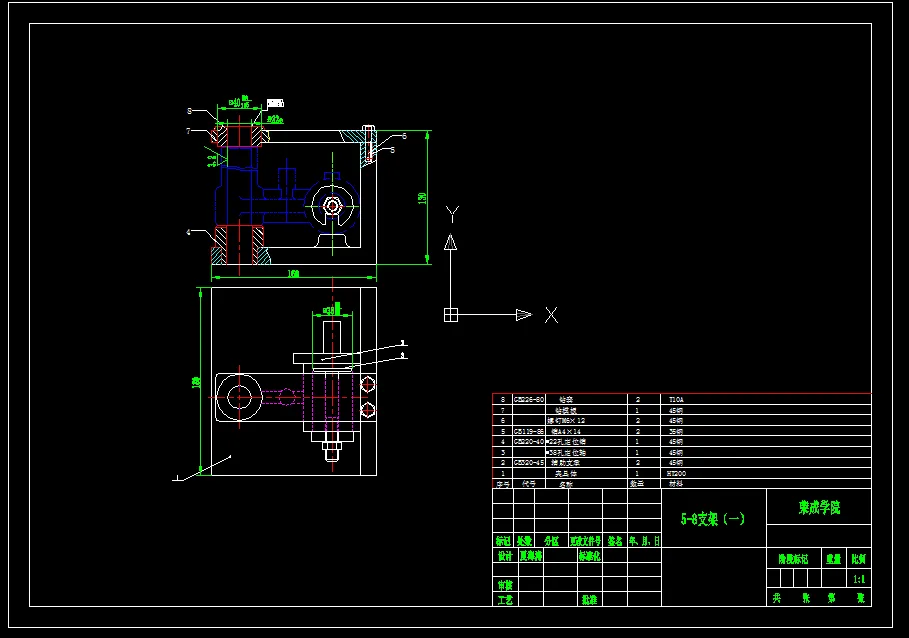The width and height of the screenshot is (909, 638).
Task: Select the green "150" vertical dimension text
Action: coord(422,198)
